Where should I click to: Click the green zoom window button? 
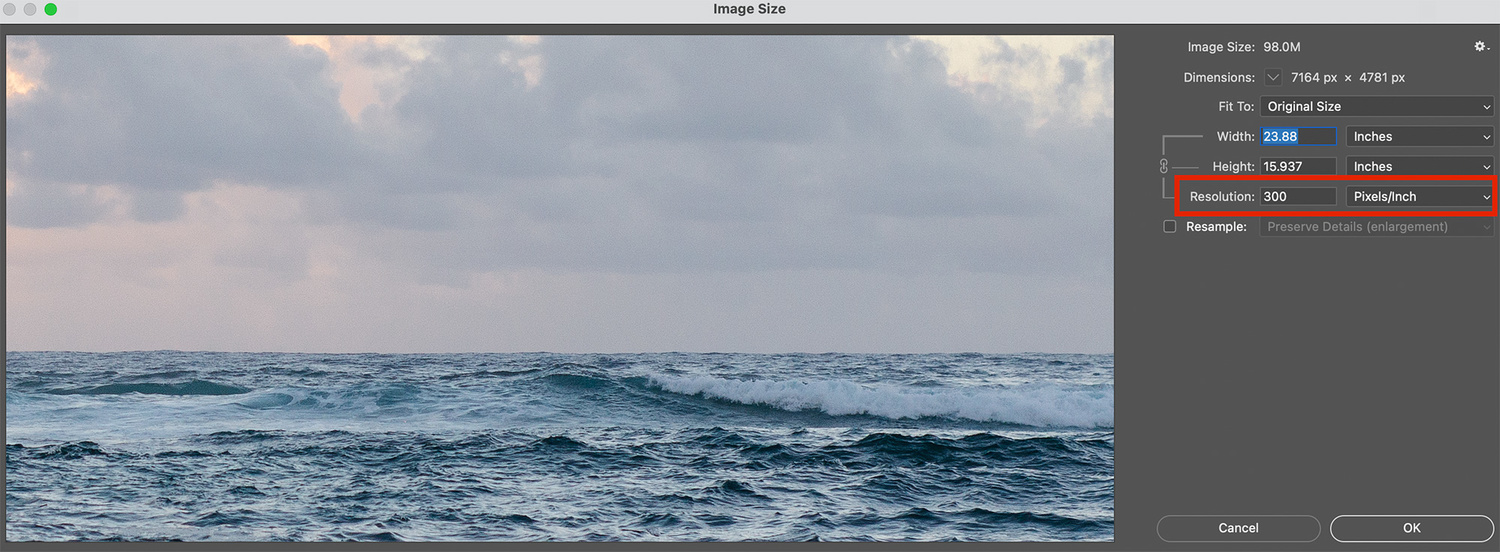click(x=51, y=9)
